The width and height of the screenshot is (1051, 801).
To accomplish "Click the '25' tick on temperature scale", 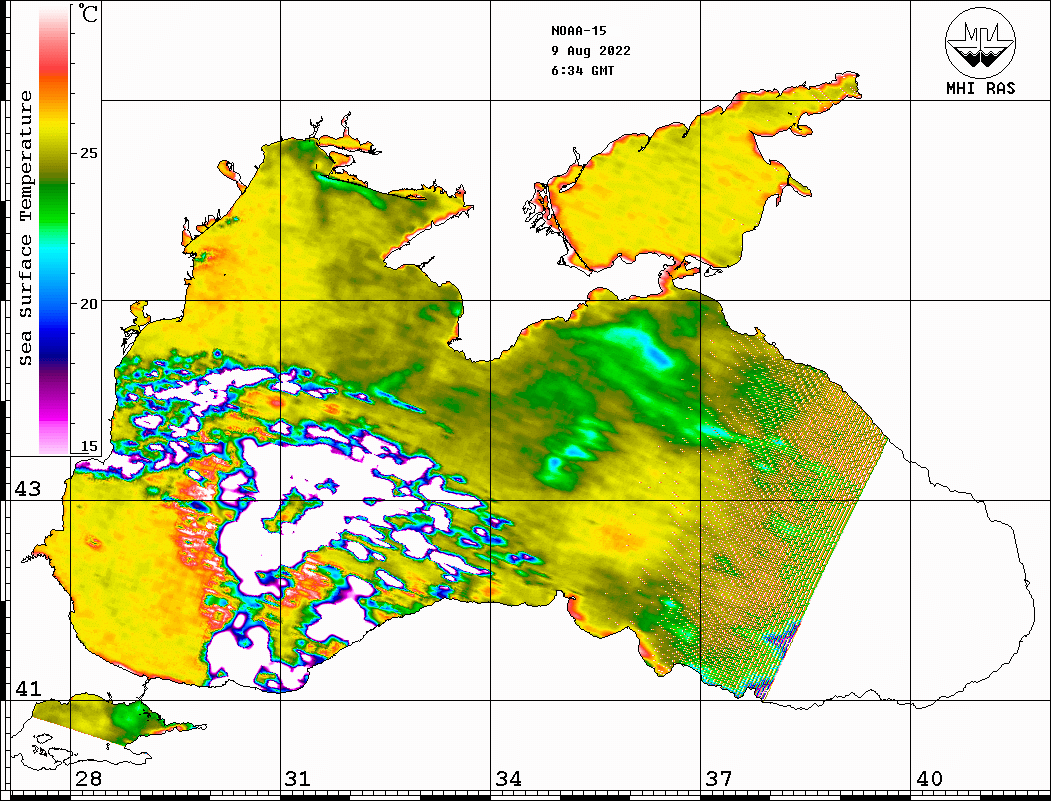I will (x=88, y=153).
